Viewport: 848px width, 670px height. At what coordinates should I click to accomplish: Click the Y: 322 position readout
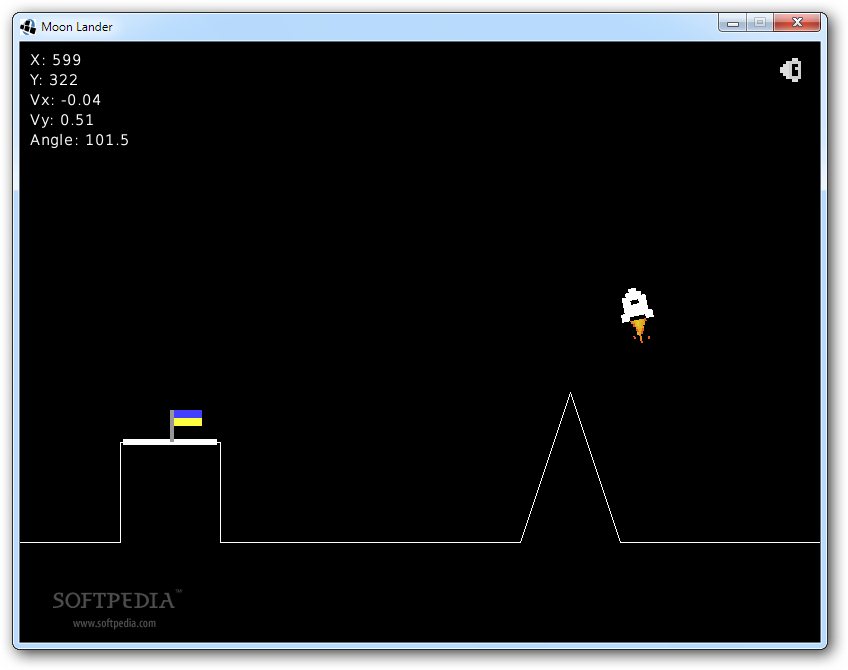click(54, 79)
